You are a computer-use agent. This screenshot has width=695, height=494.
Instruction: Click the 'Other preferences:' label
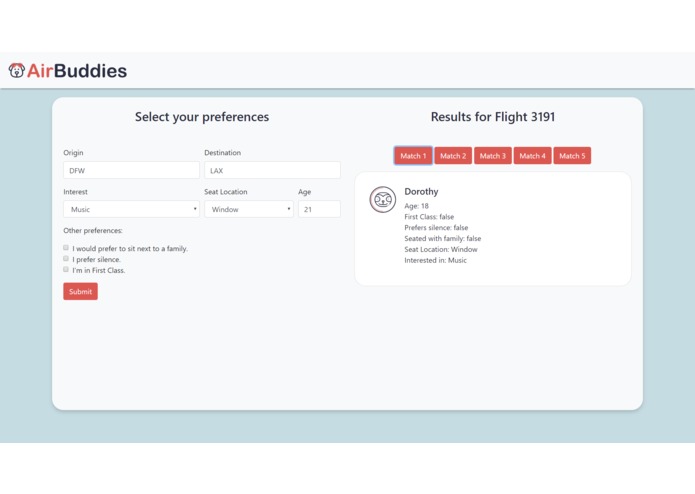tap(93, 230)
